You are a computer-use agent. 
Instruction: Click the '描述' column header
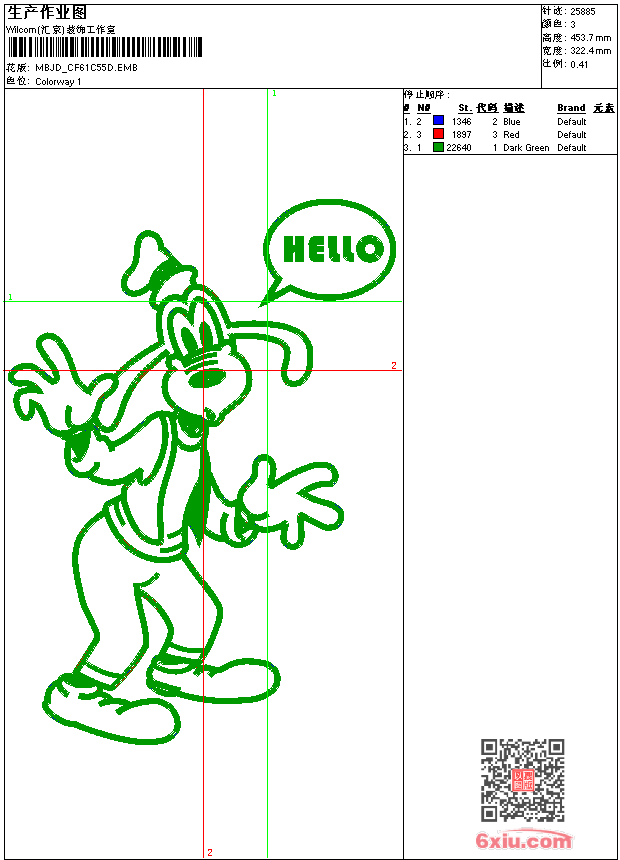pyautogui.click(x=514, y=108)
